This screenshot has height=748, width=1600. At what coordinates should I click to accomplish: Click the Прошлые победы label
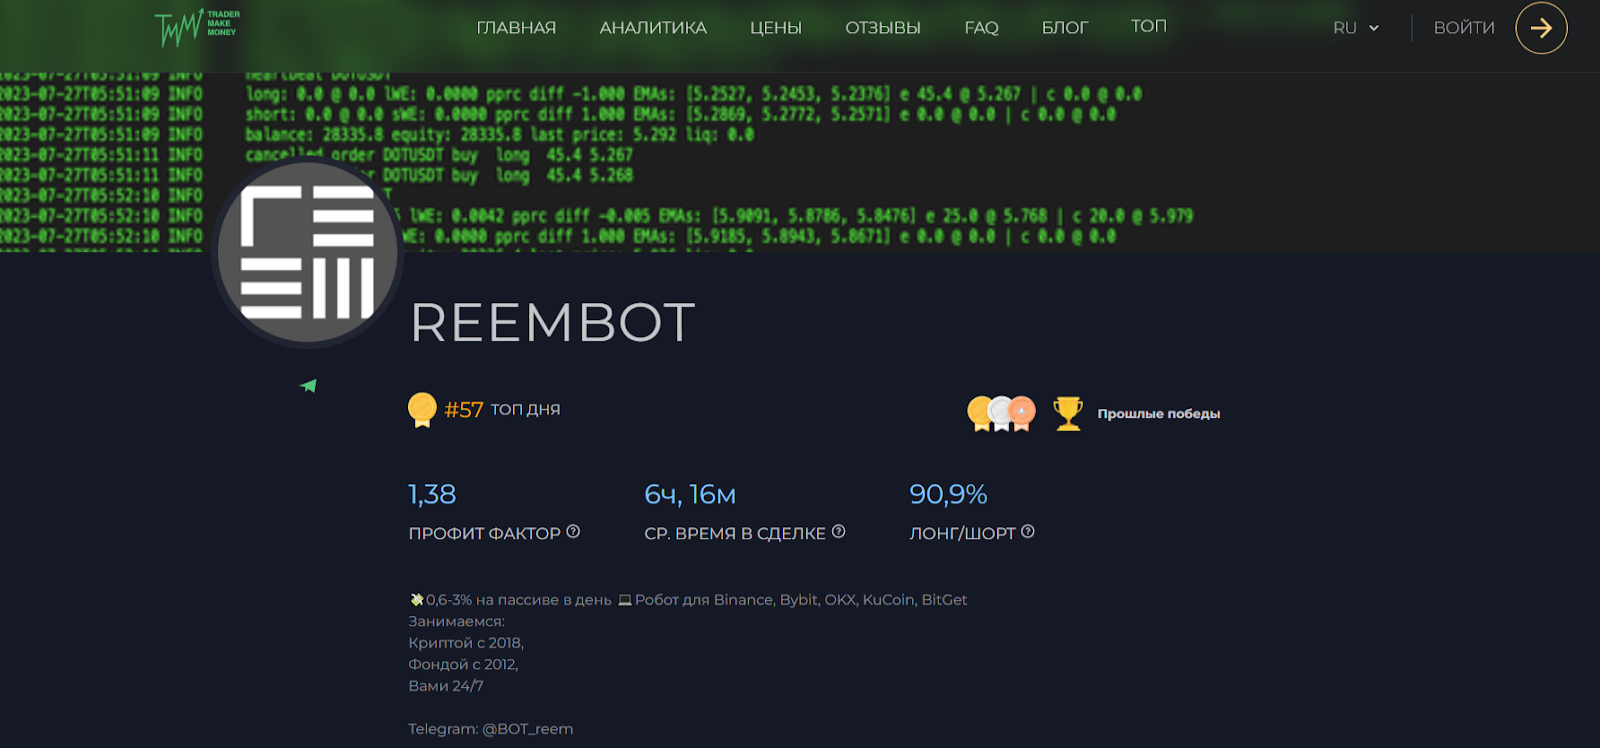click(1158, 414)
